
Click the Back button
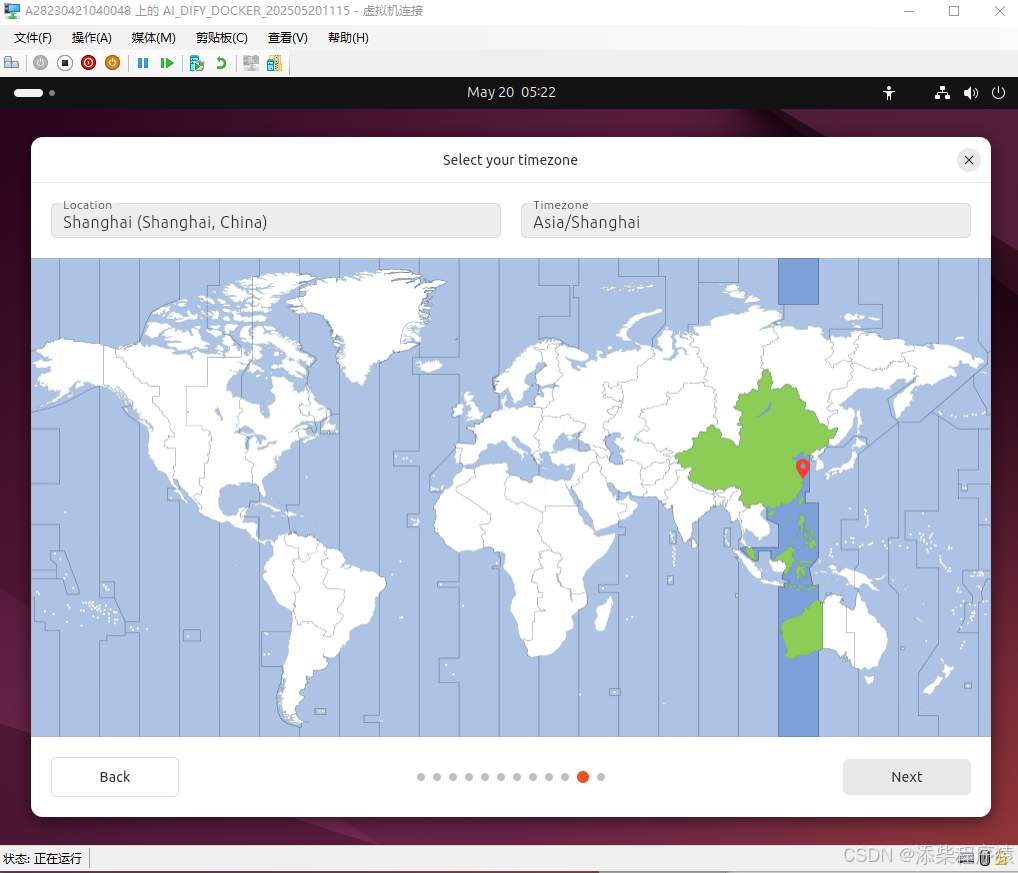(115, 777)
